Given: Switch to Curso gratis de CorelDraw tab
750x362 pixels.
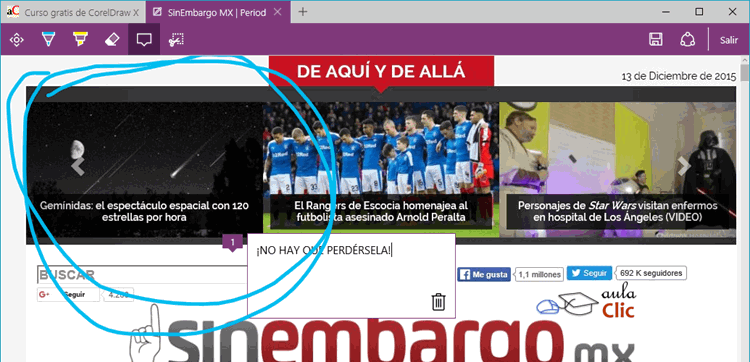Looking at the screenshot, I should click(x=73, y=12).
